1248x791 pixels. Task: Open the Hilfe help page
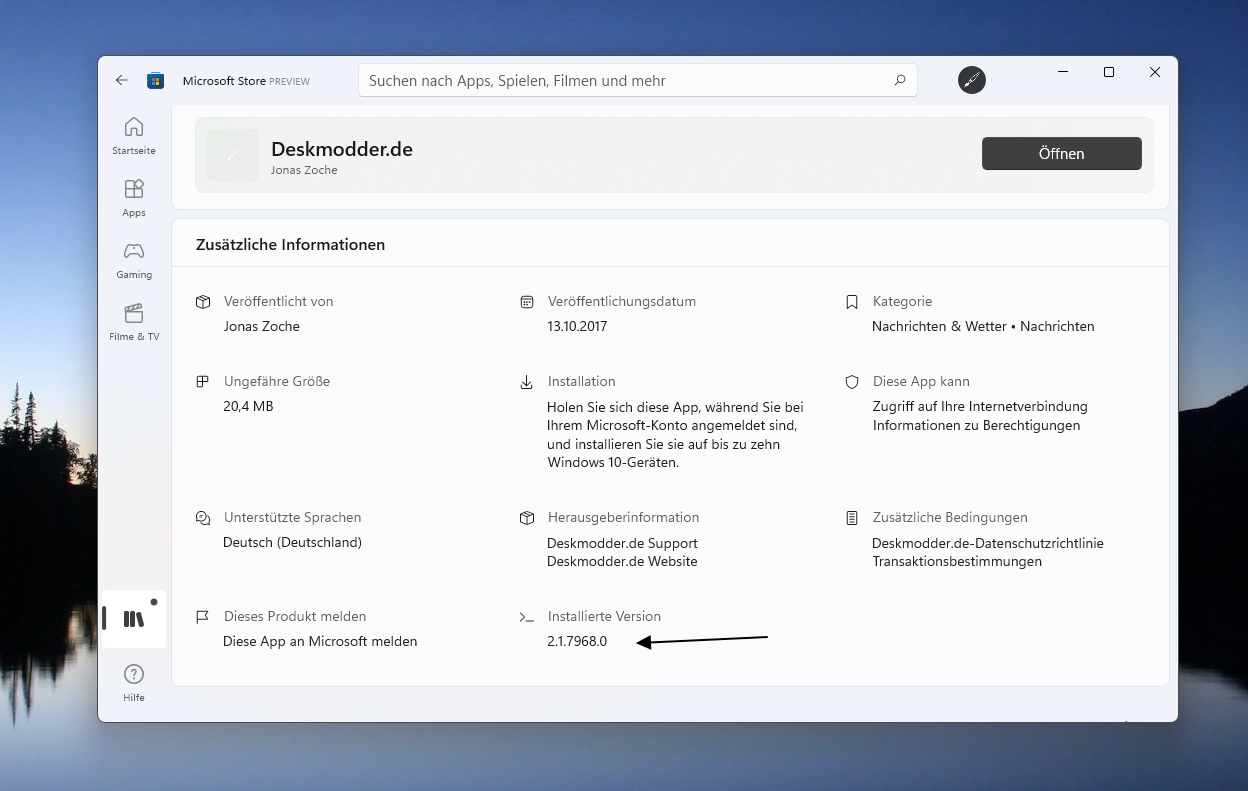pos(133,683)
